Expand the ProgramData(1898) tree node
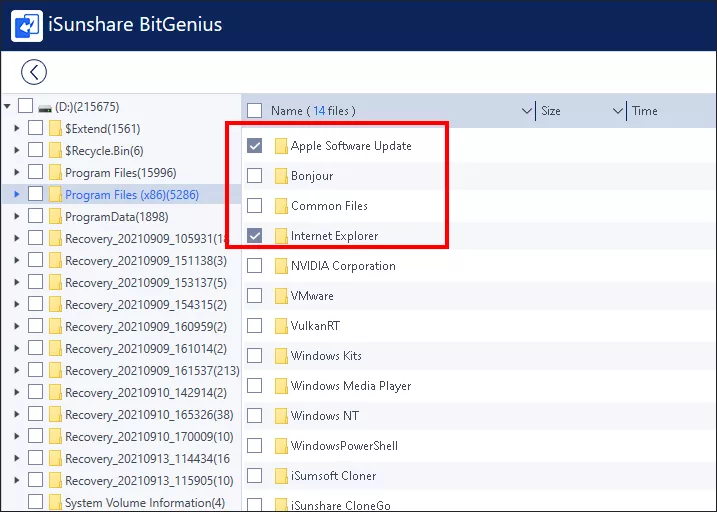Image resolution: width=717 pixels, height=512 pixels. tap(17, 216)
